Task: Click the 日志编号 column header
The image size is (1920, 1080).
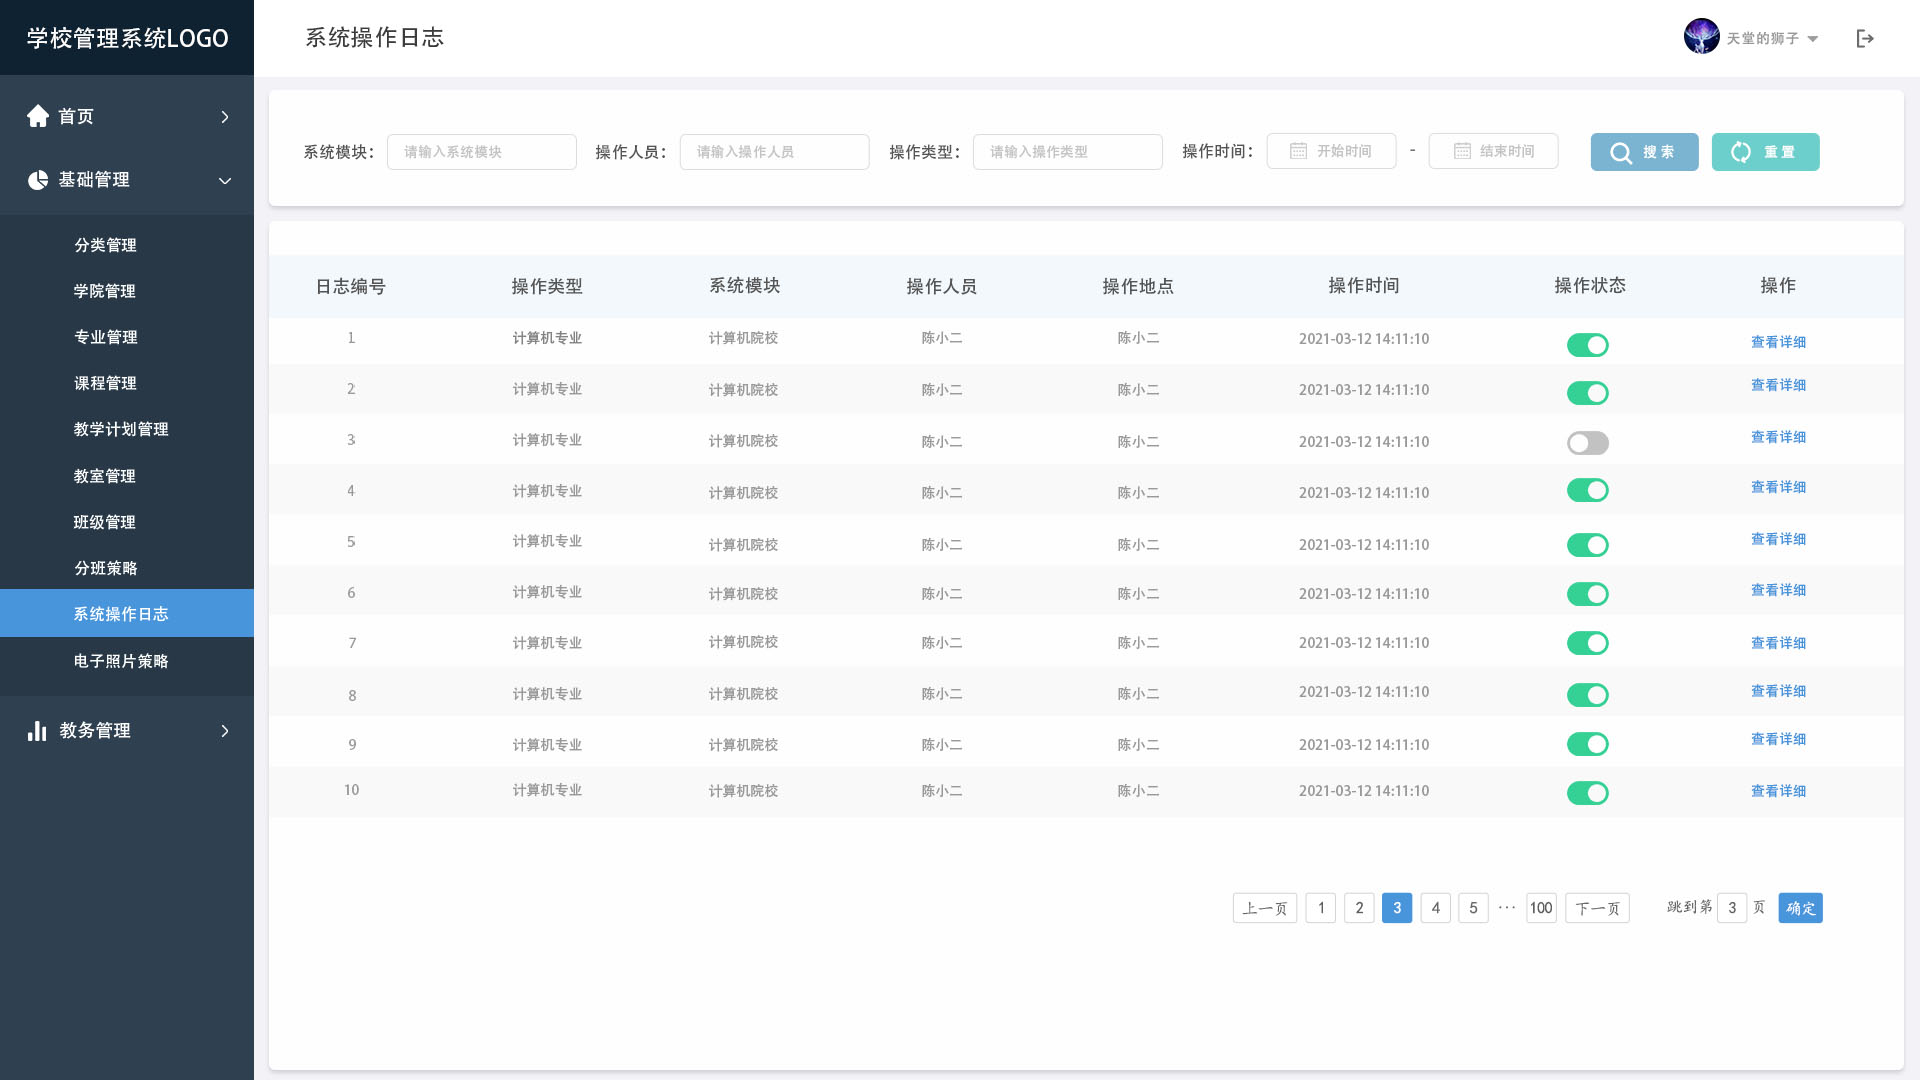Action: point(350,287)
